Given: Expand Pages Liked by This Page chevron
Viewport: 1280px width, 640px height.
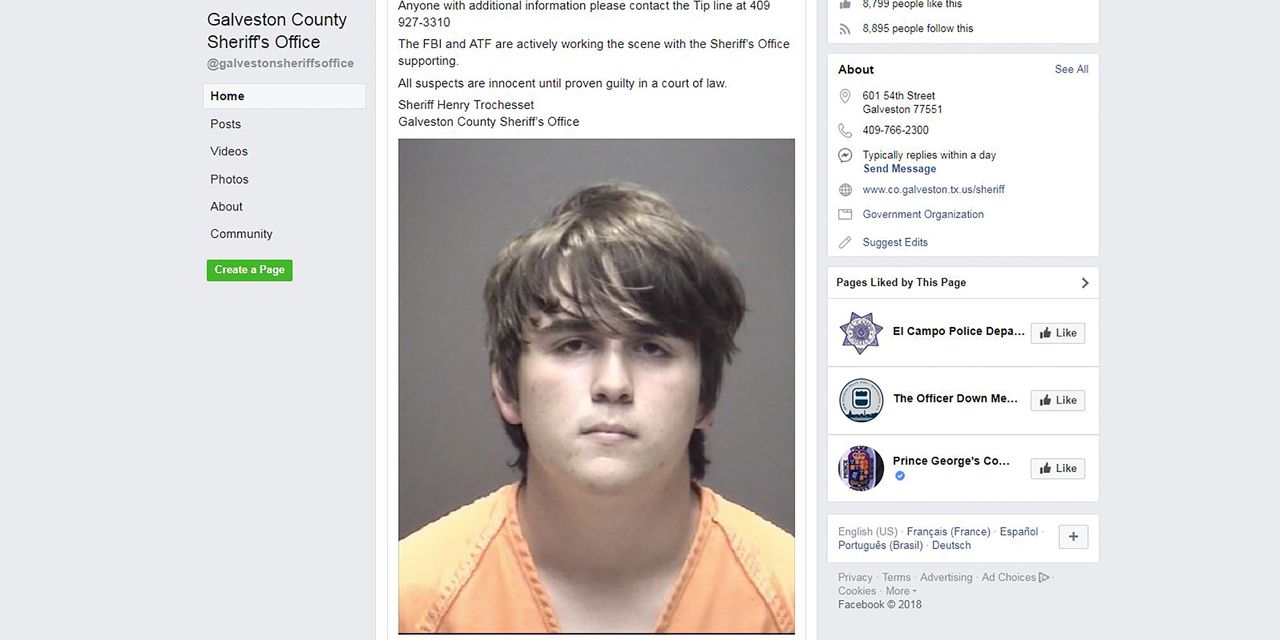Looking at the screenshot, I should (1085, 283).
